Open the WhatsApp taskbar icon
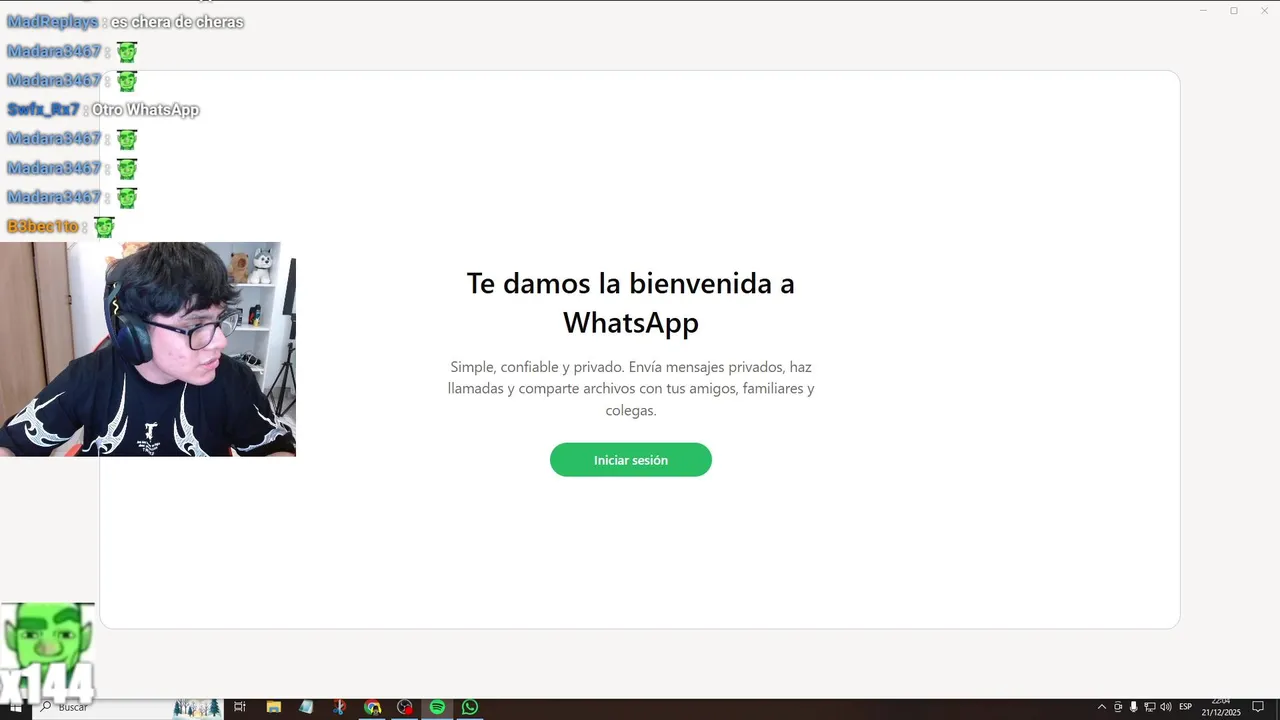Screen dimensions: 1280x720 pos(469,707)
